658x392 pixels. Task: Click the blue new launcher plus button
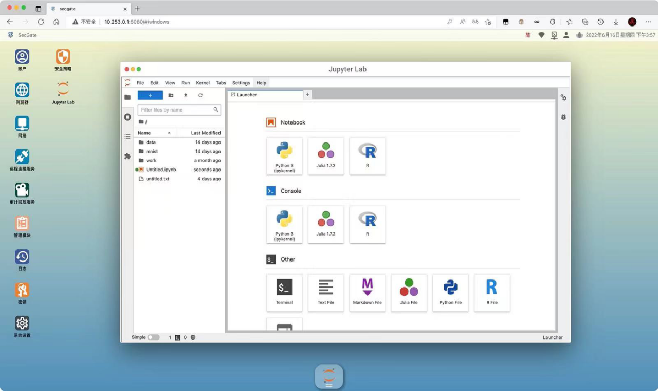(150, 95)
